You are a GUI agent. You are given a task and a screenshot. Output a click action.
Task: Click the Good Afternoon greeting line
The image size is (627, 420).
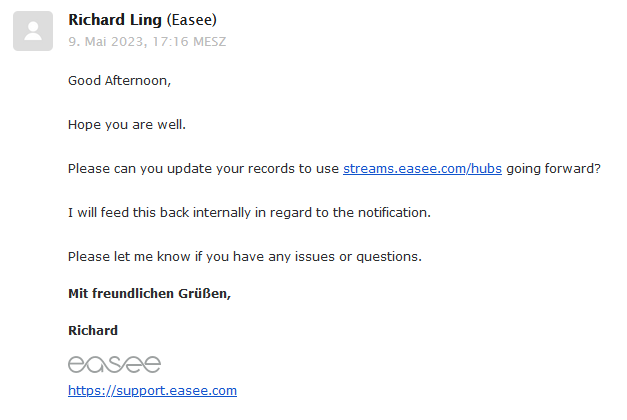120,81
